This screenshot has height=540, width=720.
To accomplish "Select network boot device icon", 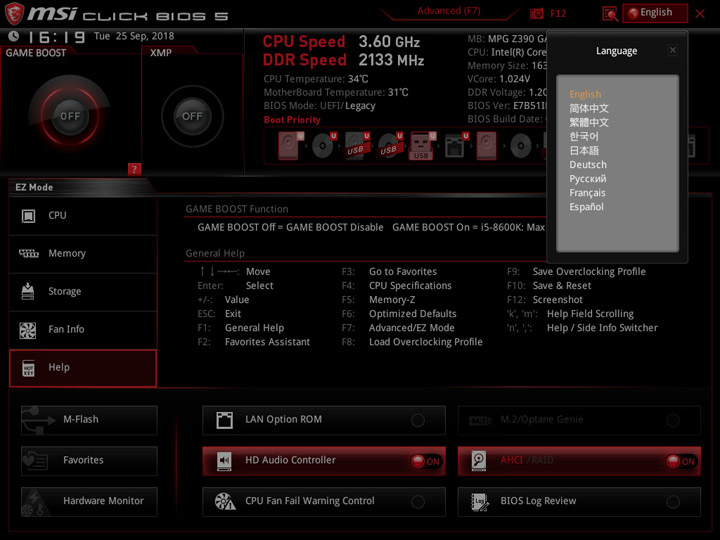I will 455,146.
